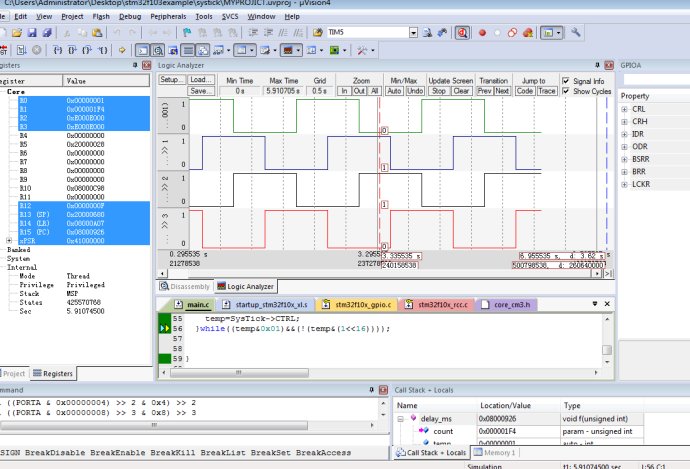The height and width of the screenshot is (469, 690).
Task: Click the Configuration wrench icon
Action: tap(576, 32)
